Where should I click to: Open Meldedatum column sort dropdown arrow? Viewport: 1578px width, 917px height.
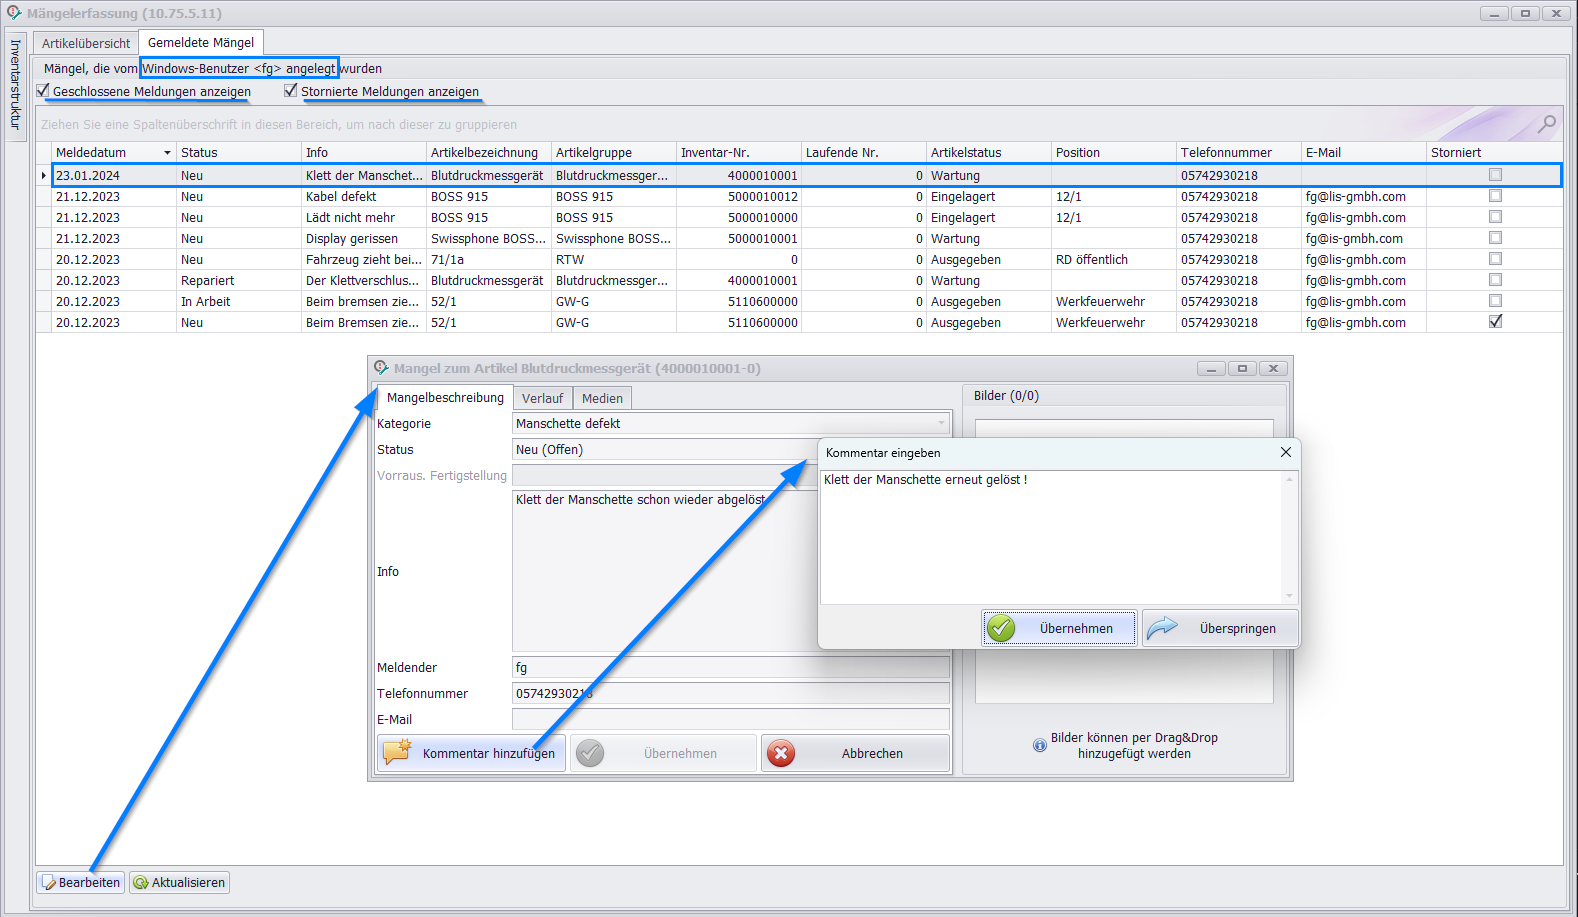(167, 153)
